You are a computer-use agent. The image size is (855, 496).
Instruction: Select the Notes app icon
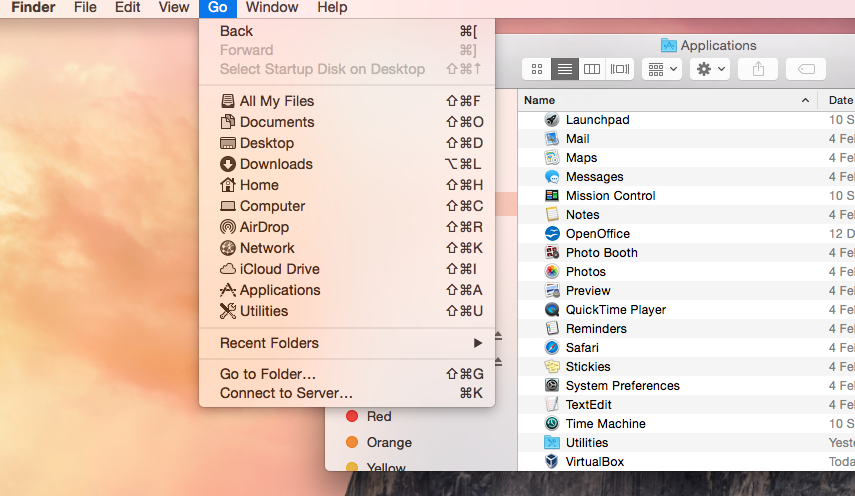coord(552,215)
